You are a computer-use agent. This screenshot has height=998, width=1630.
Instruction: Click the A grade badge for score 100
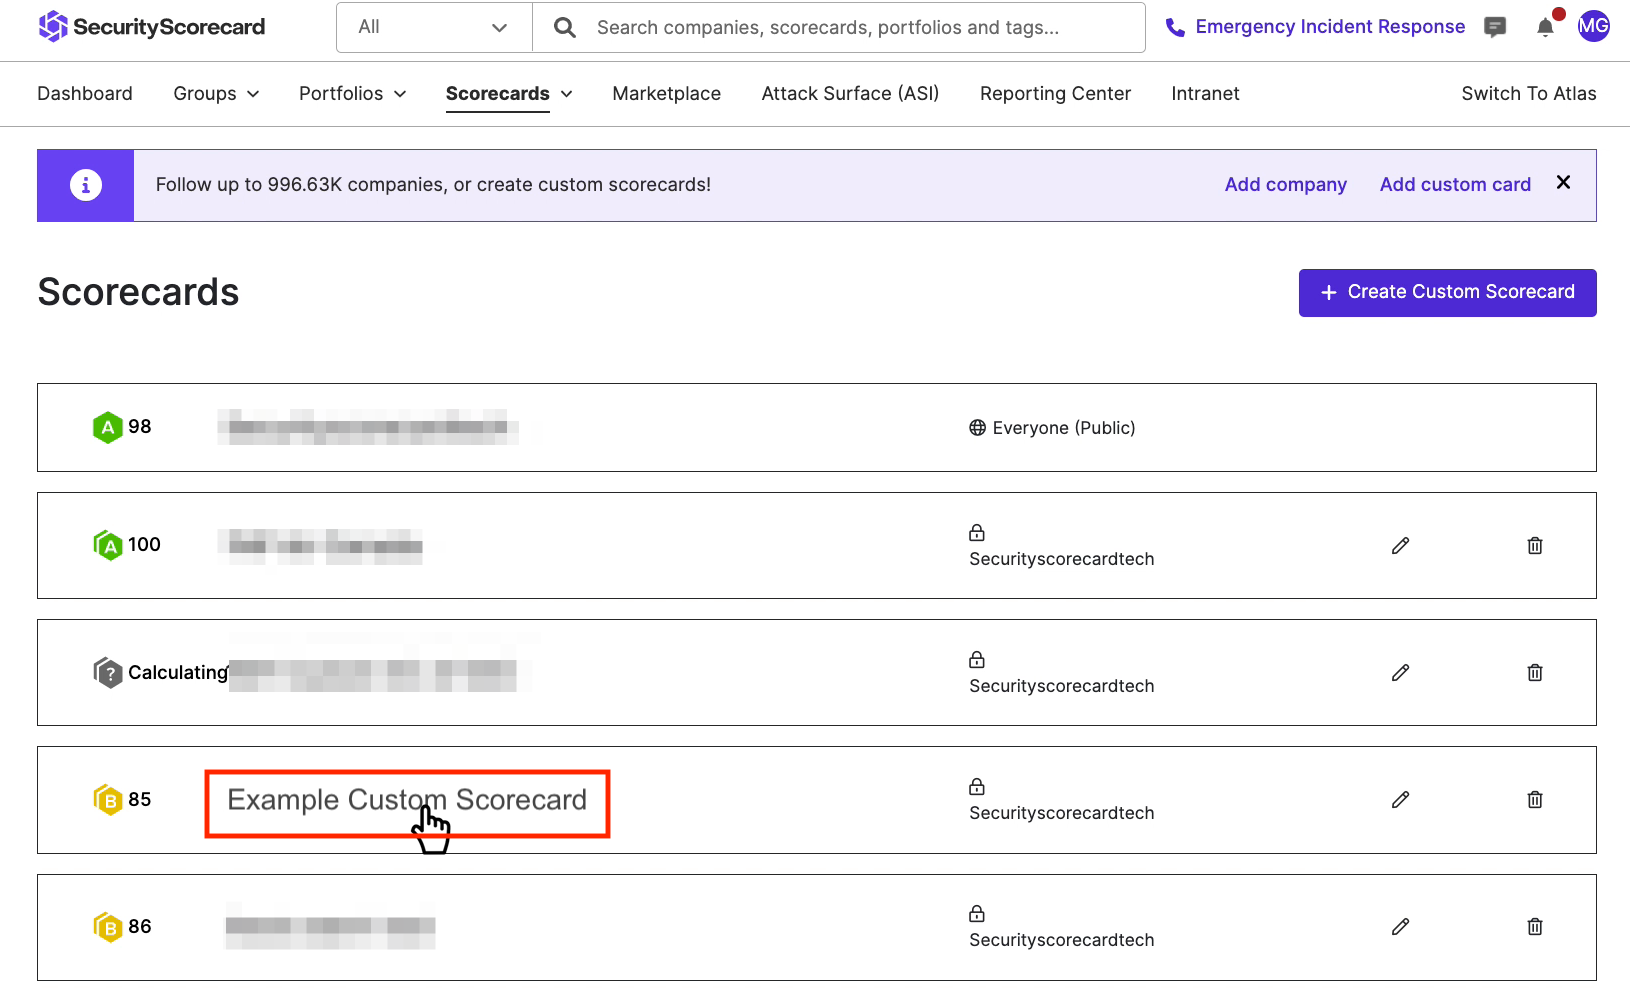tap(107, 545)
